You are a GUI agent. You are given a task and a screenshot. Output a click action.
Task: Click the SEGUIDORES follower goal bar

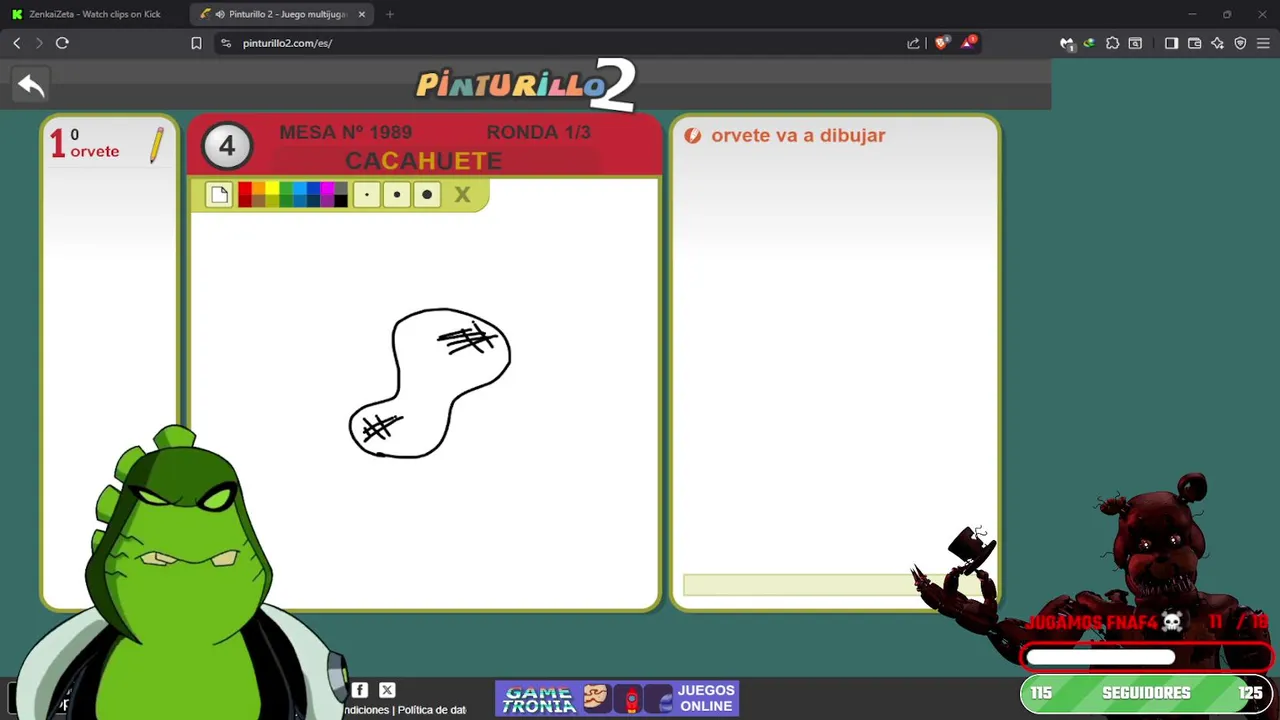coord(1146,693)
